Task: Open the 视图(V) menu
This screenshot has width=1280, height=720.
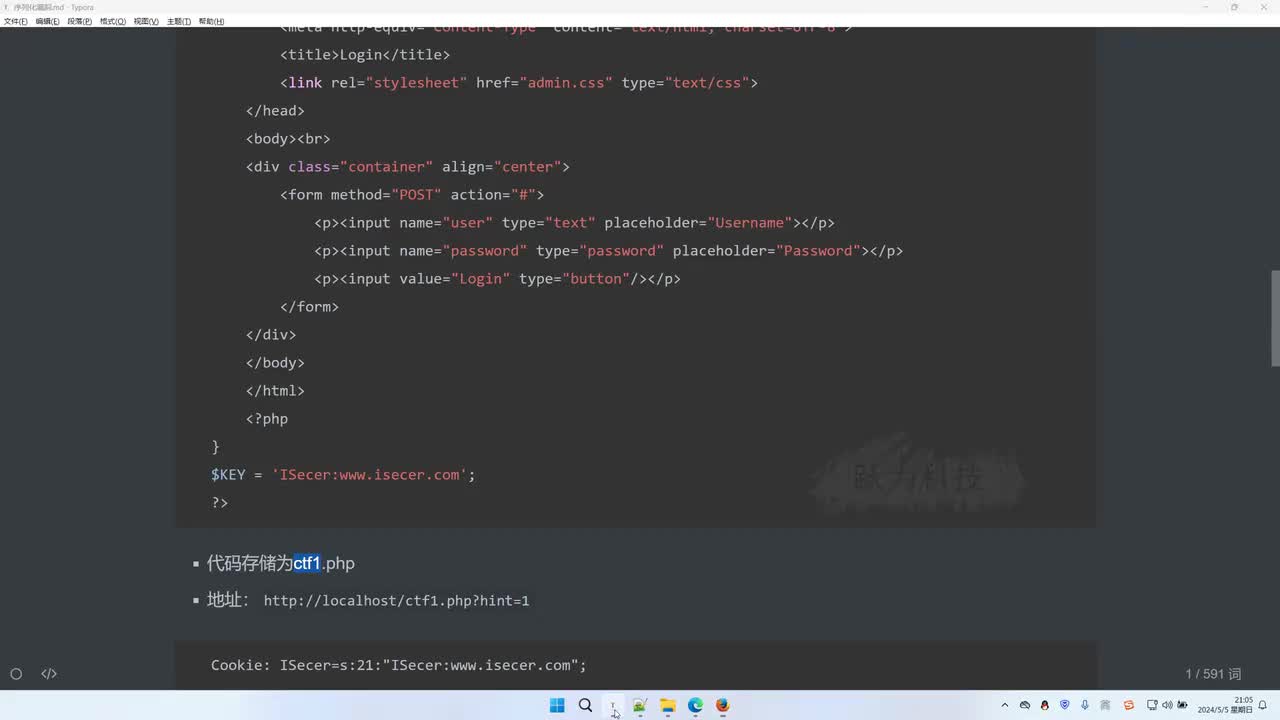Action: [x=146, y=21]
